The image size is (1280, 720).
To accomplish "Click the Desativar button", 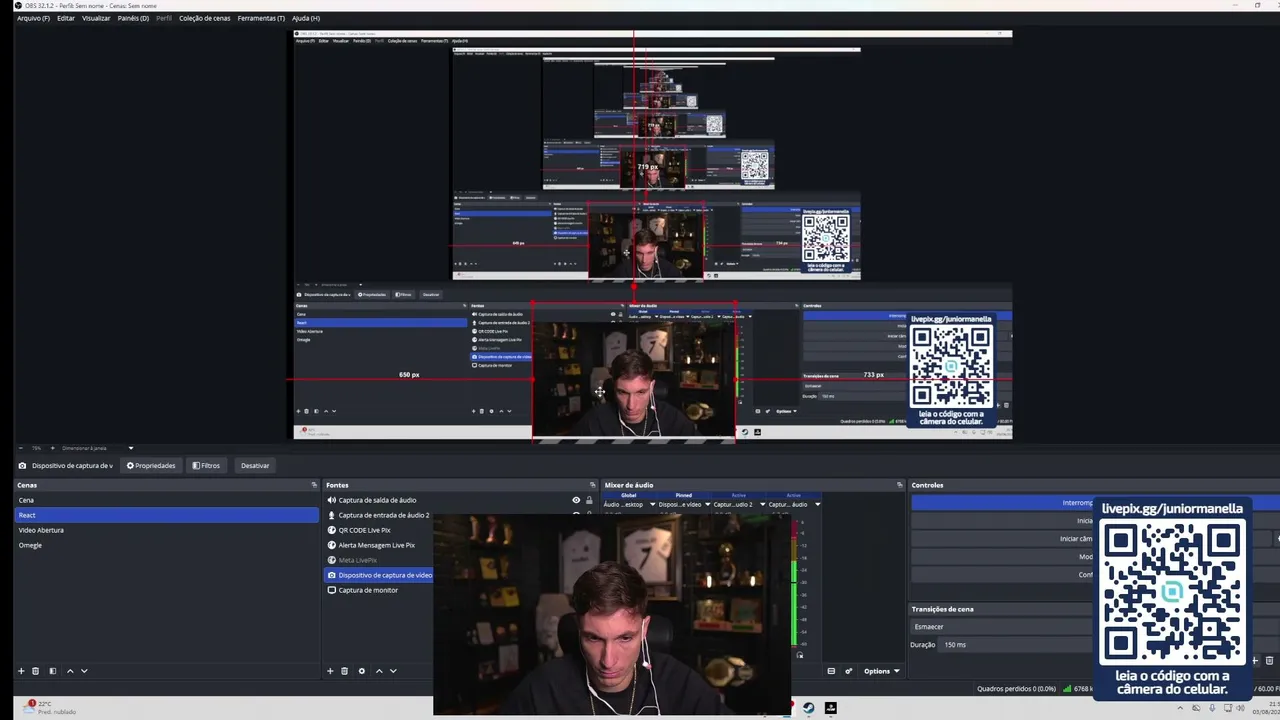I will (x=255, y=465).
